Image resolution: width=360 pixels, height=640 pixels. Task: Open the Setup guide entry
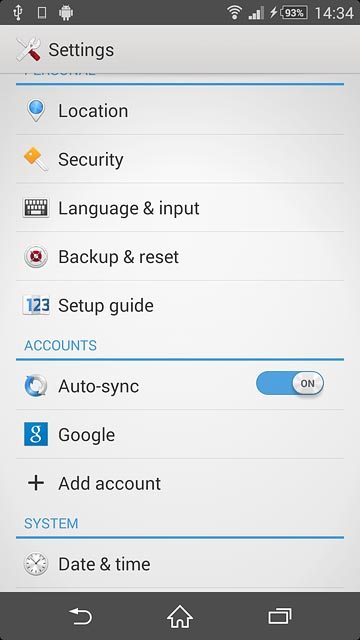tap(180, 305)
